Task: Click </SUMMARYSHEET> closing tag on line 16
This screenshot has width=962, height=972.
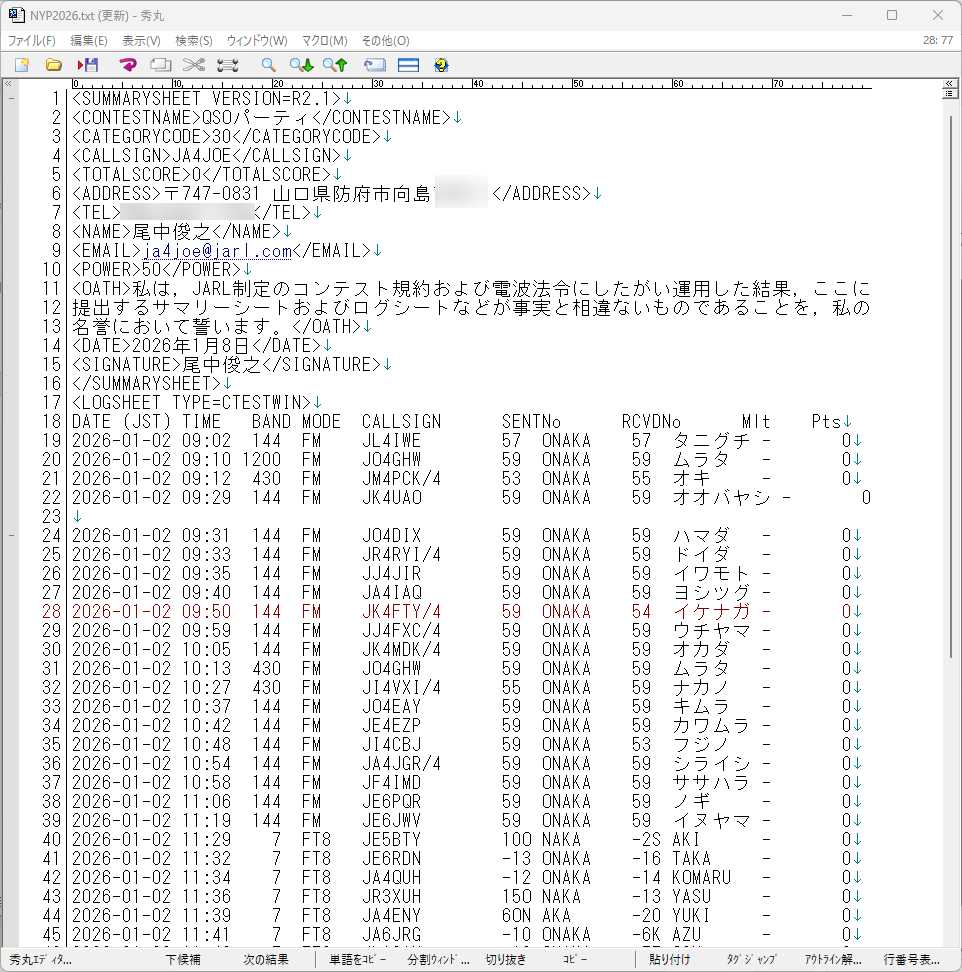Action: [146, 384]
